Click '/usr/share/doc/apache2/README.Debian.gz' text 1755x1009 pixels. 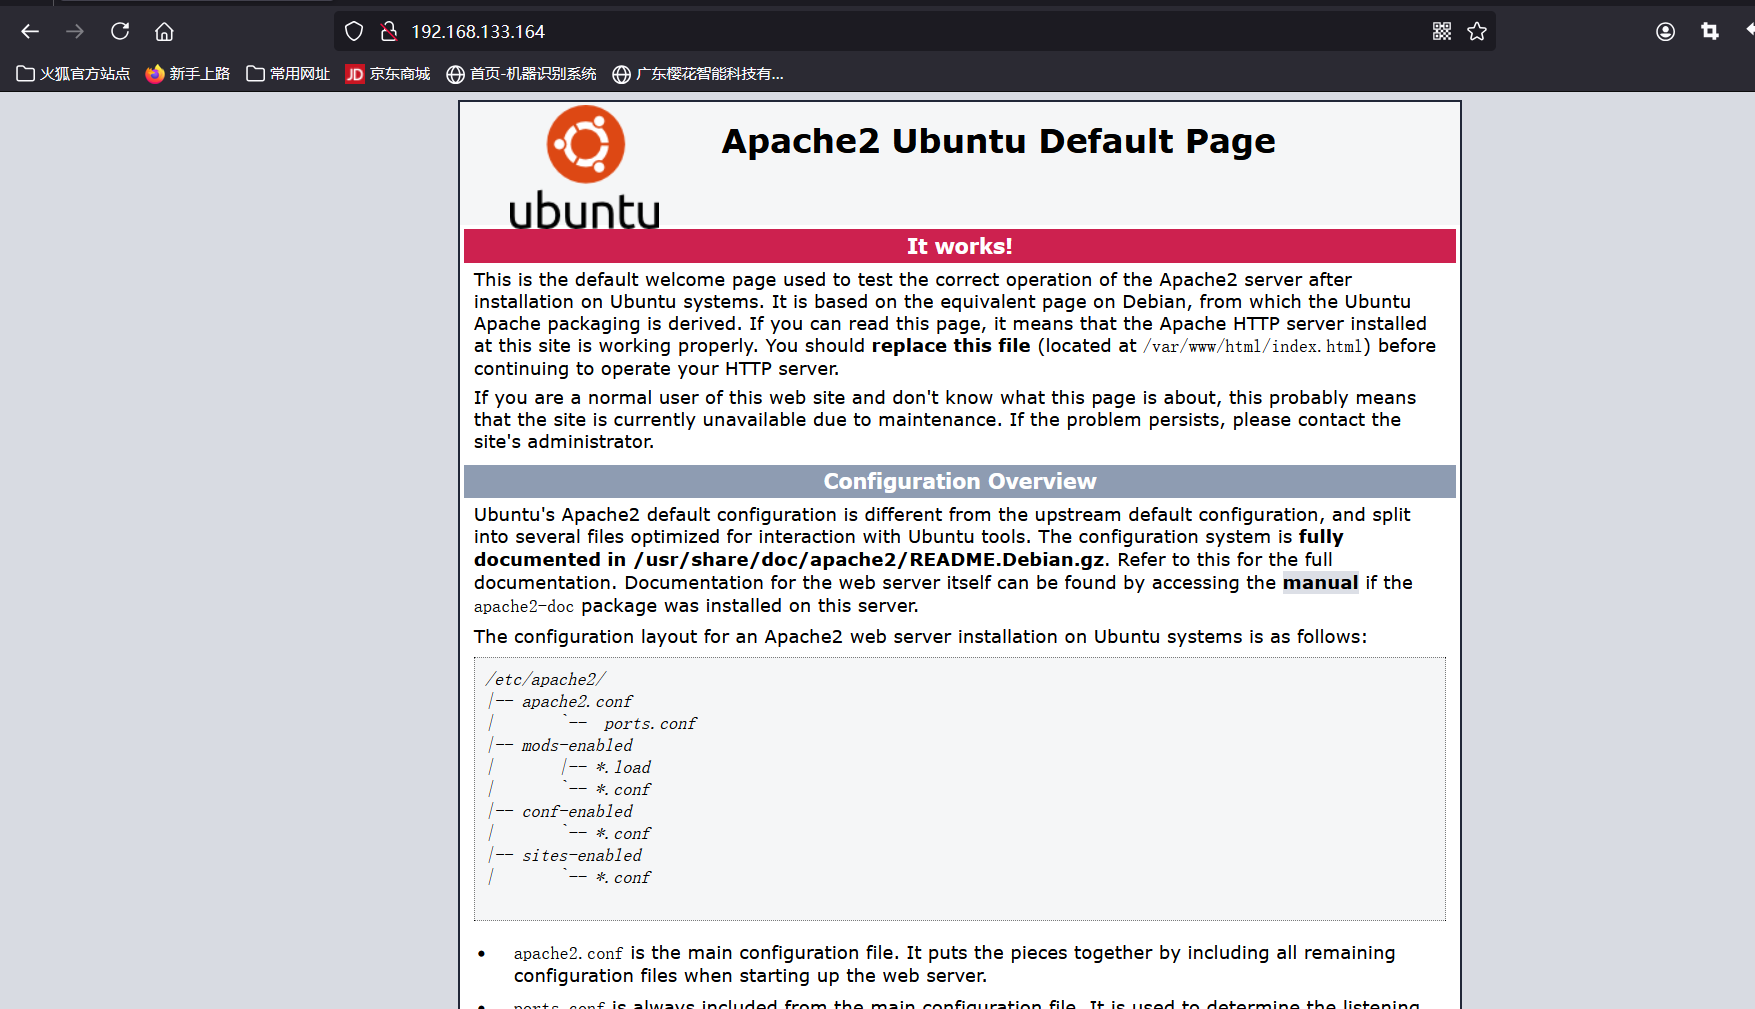pyautogui.click(x=870, y=560)
